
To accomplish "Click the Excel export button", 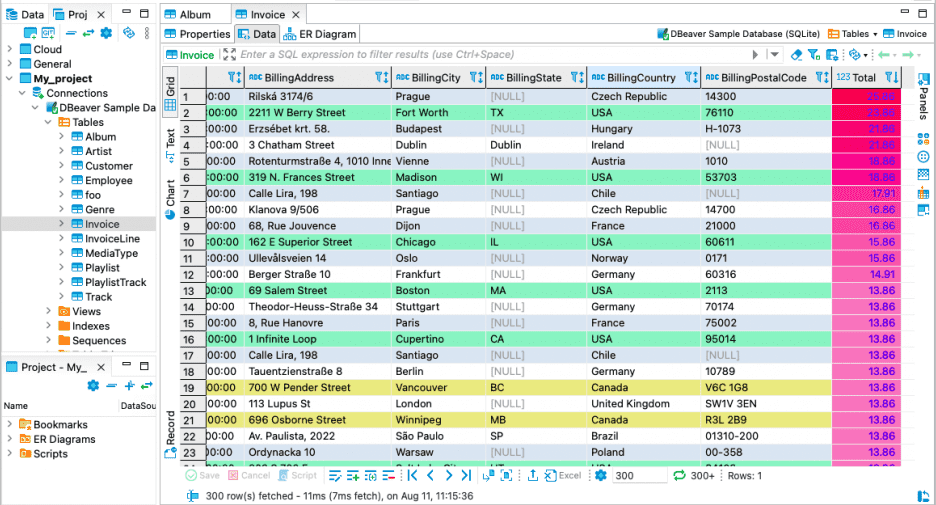I will click(564, 476).
